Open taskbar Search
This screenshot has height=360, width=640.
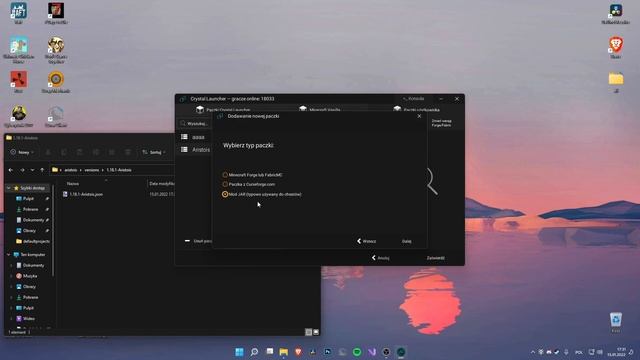pos(254,352)
